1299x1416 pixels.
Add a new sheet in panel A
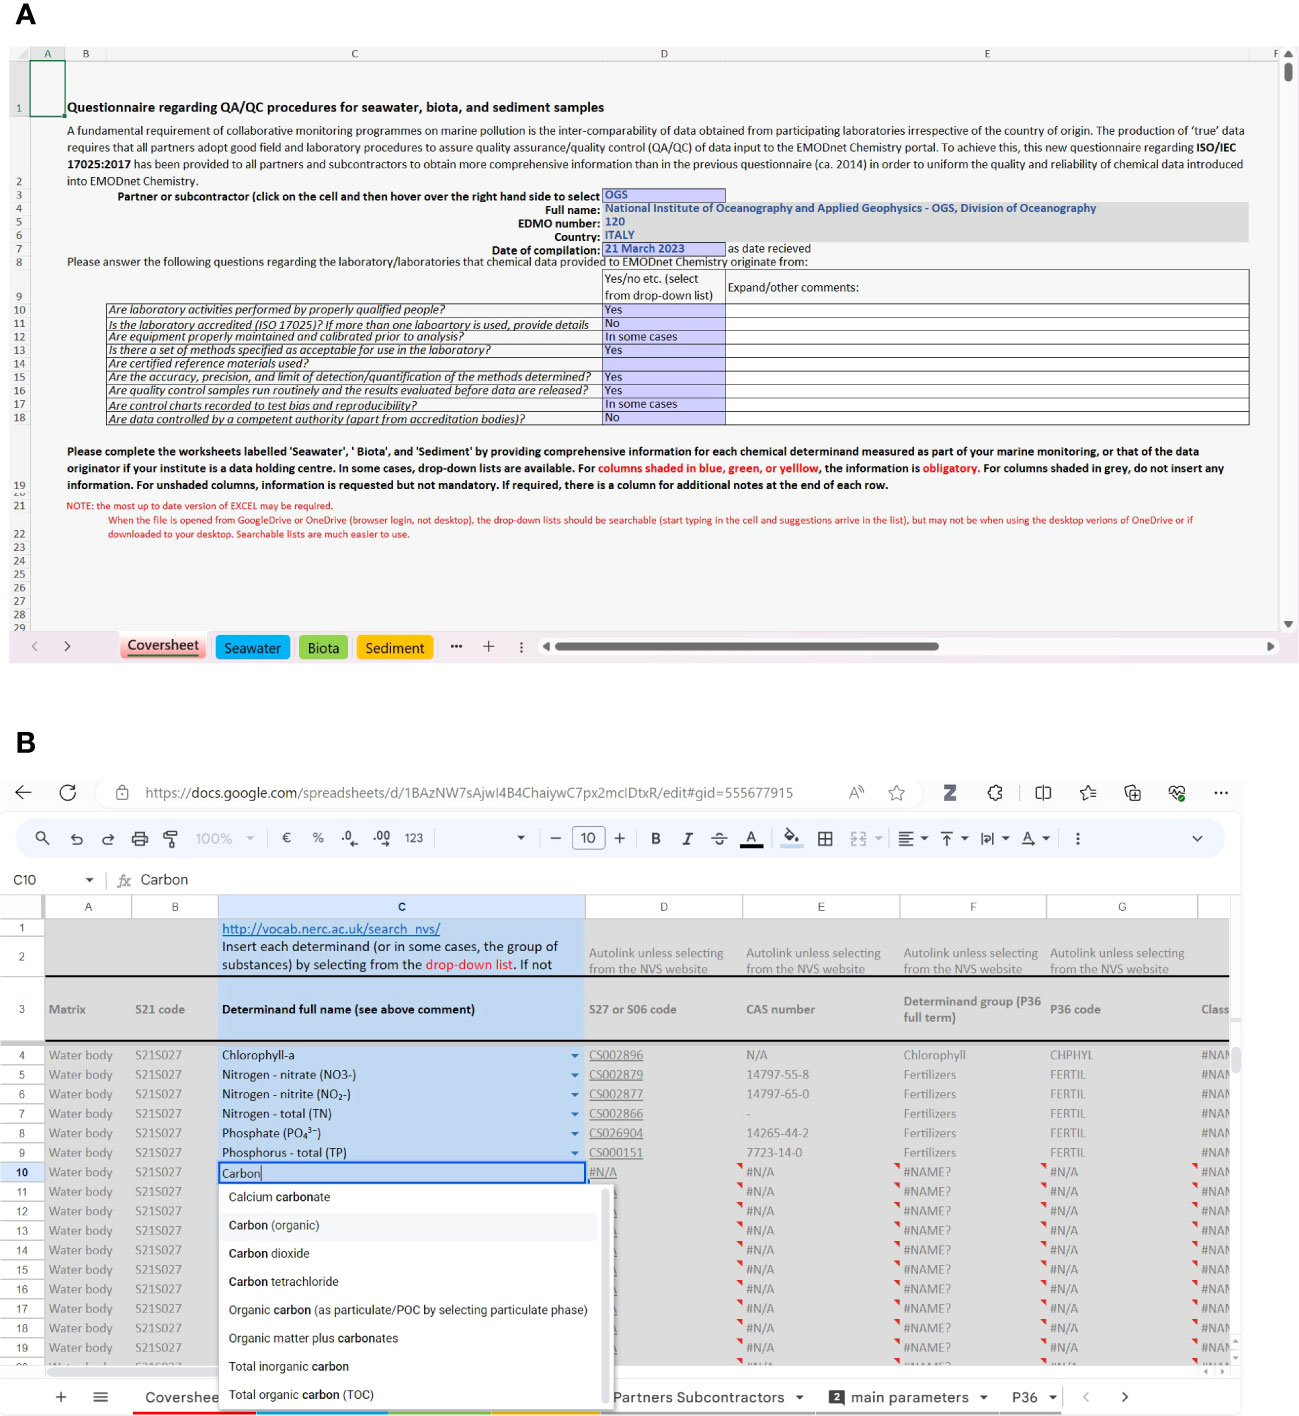click(488, 647)
